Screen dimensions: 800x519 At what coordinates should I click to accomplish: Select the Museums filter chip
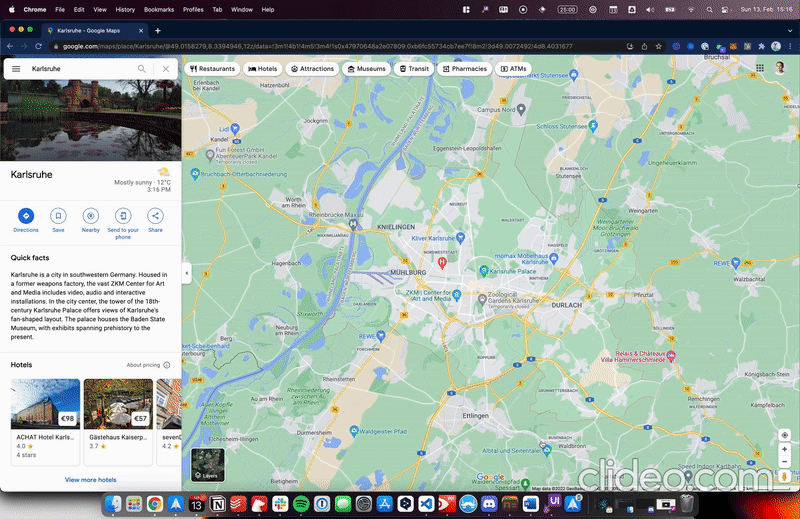(366, 69)
